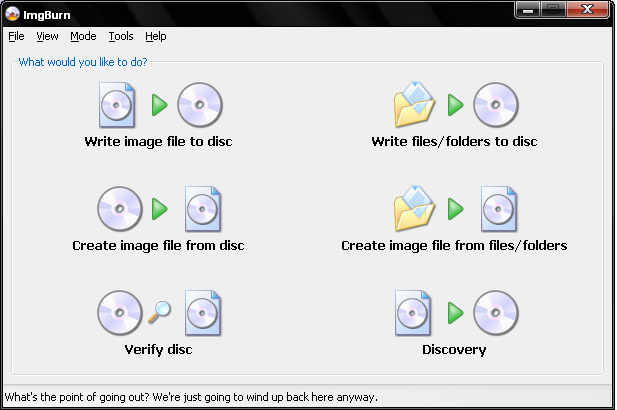Click image file icon above Discovery
This screenshot has height=410, width=617.
(413, 313)
